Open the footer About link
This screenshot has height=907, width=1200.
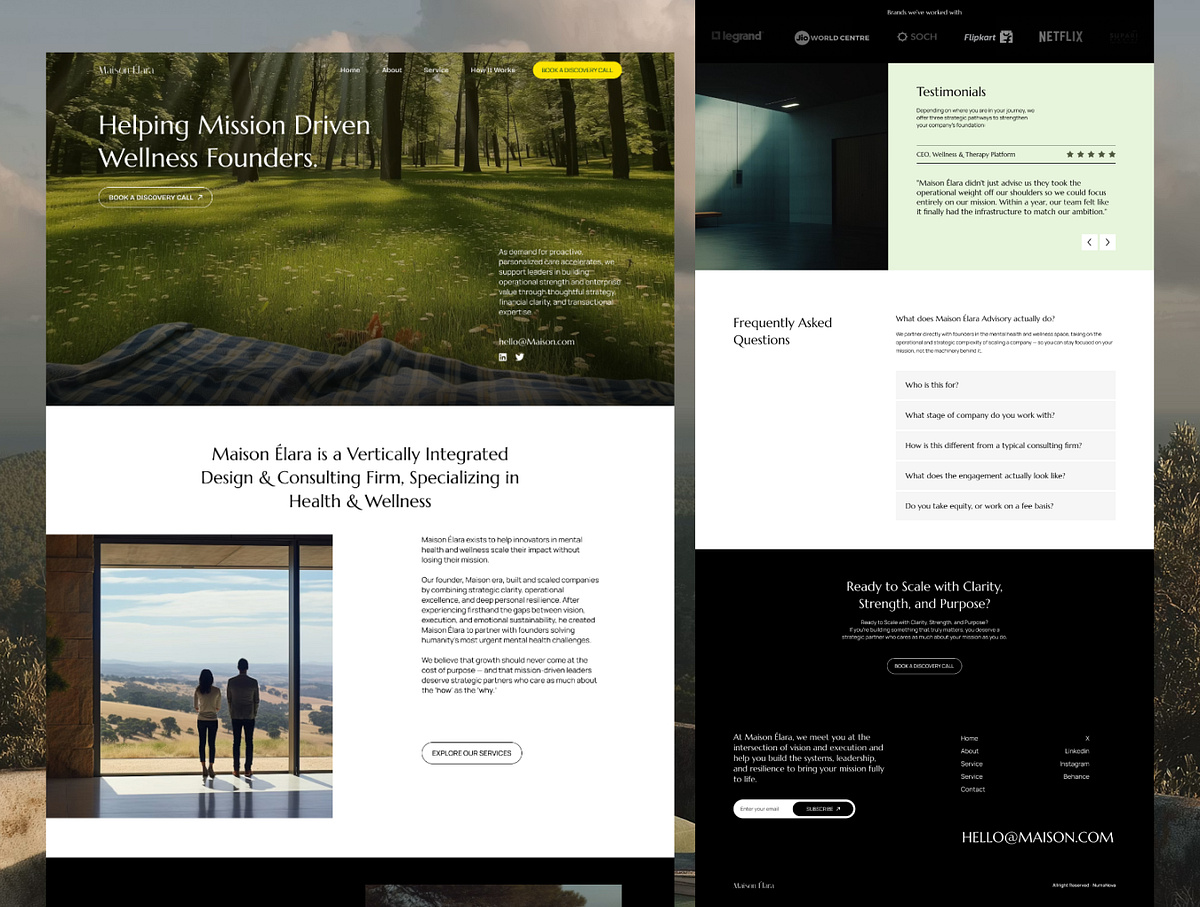[970, 751]
